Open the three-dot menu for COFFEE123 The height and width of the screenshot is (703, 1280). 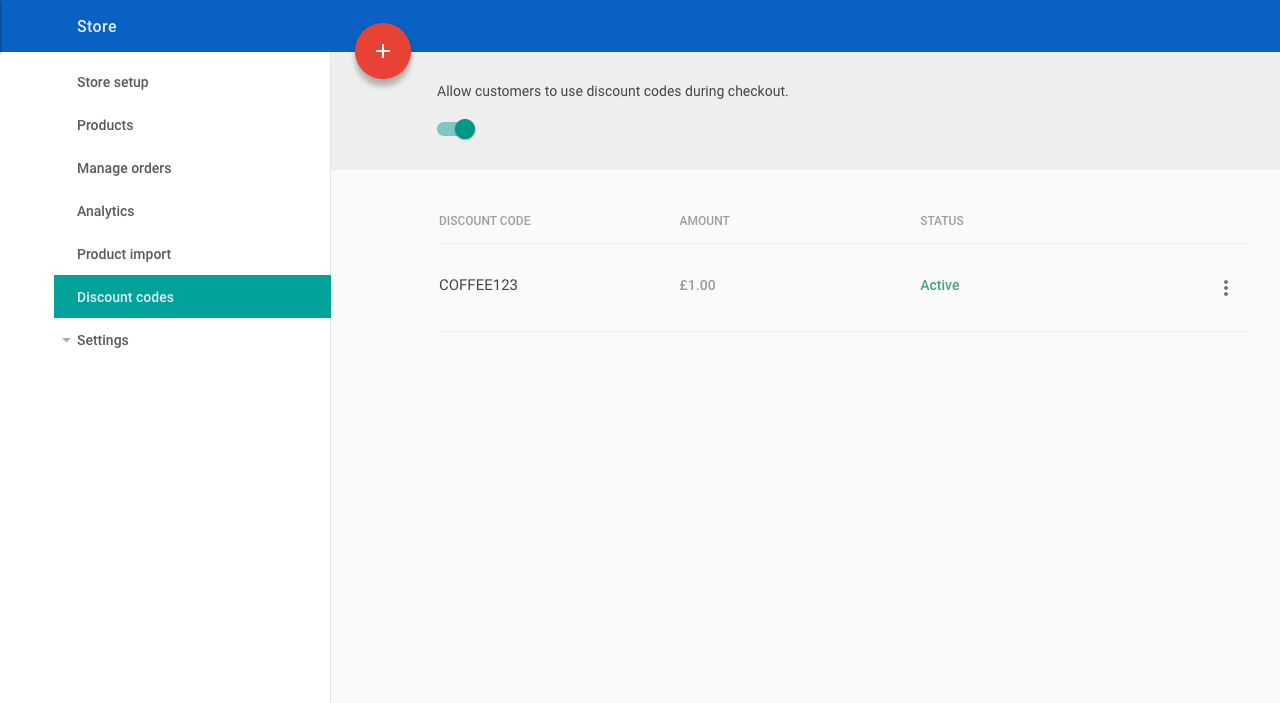click(1226, 288)
